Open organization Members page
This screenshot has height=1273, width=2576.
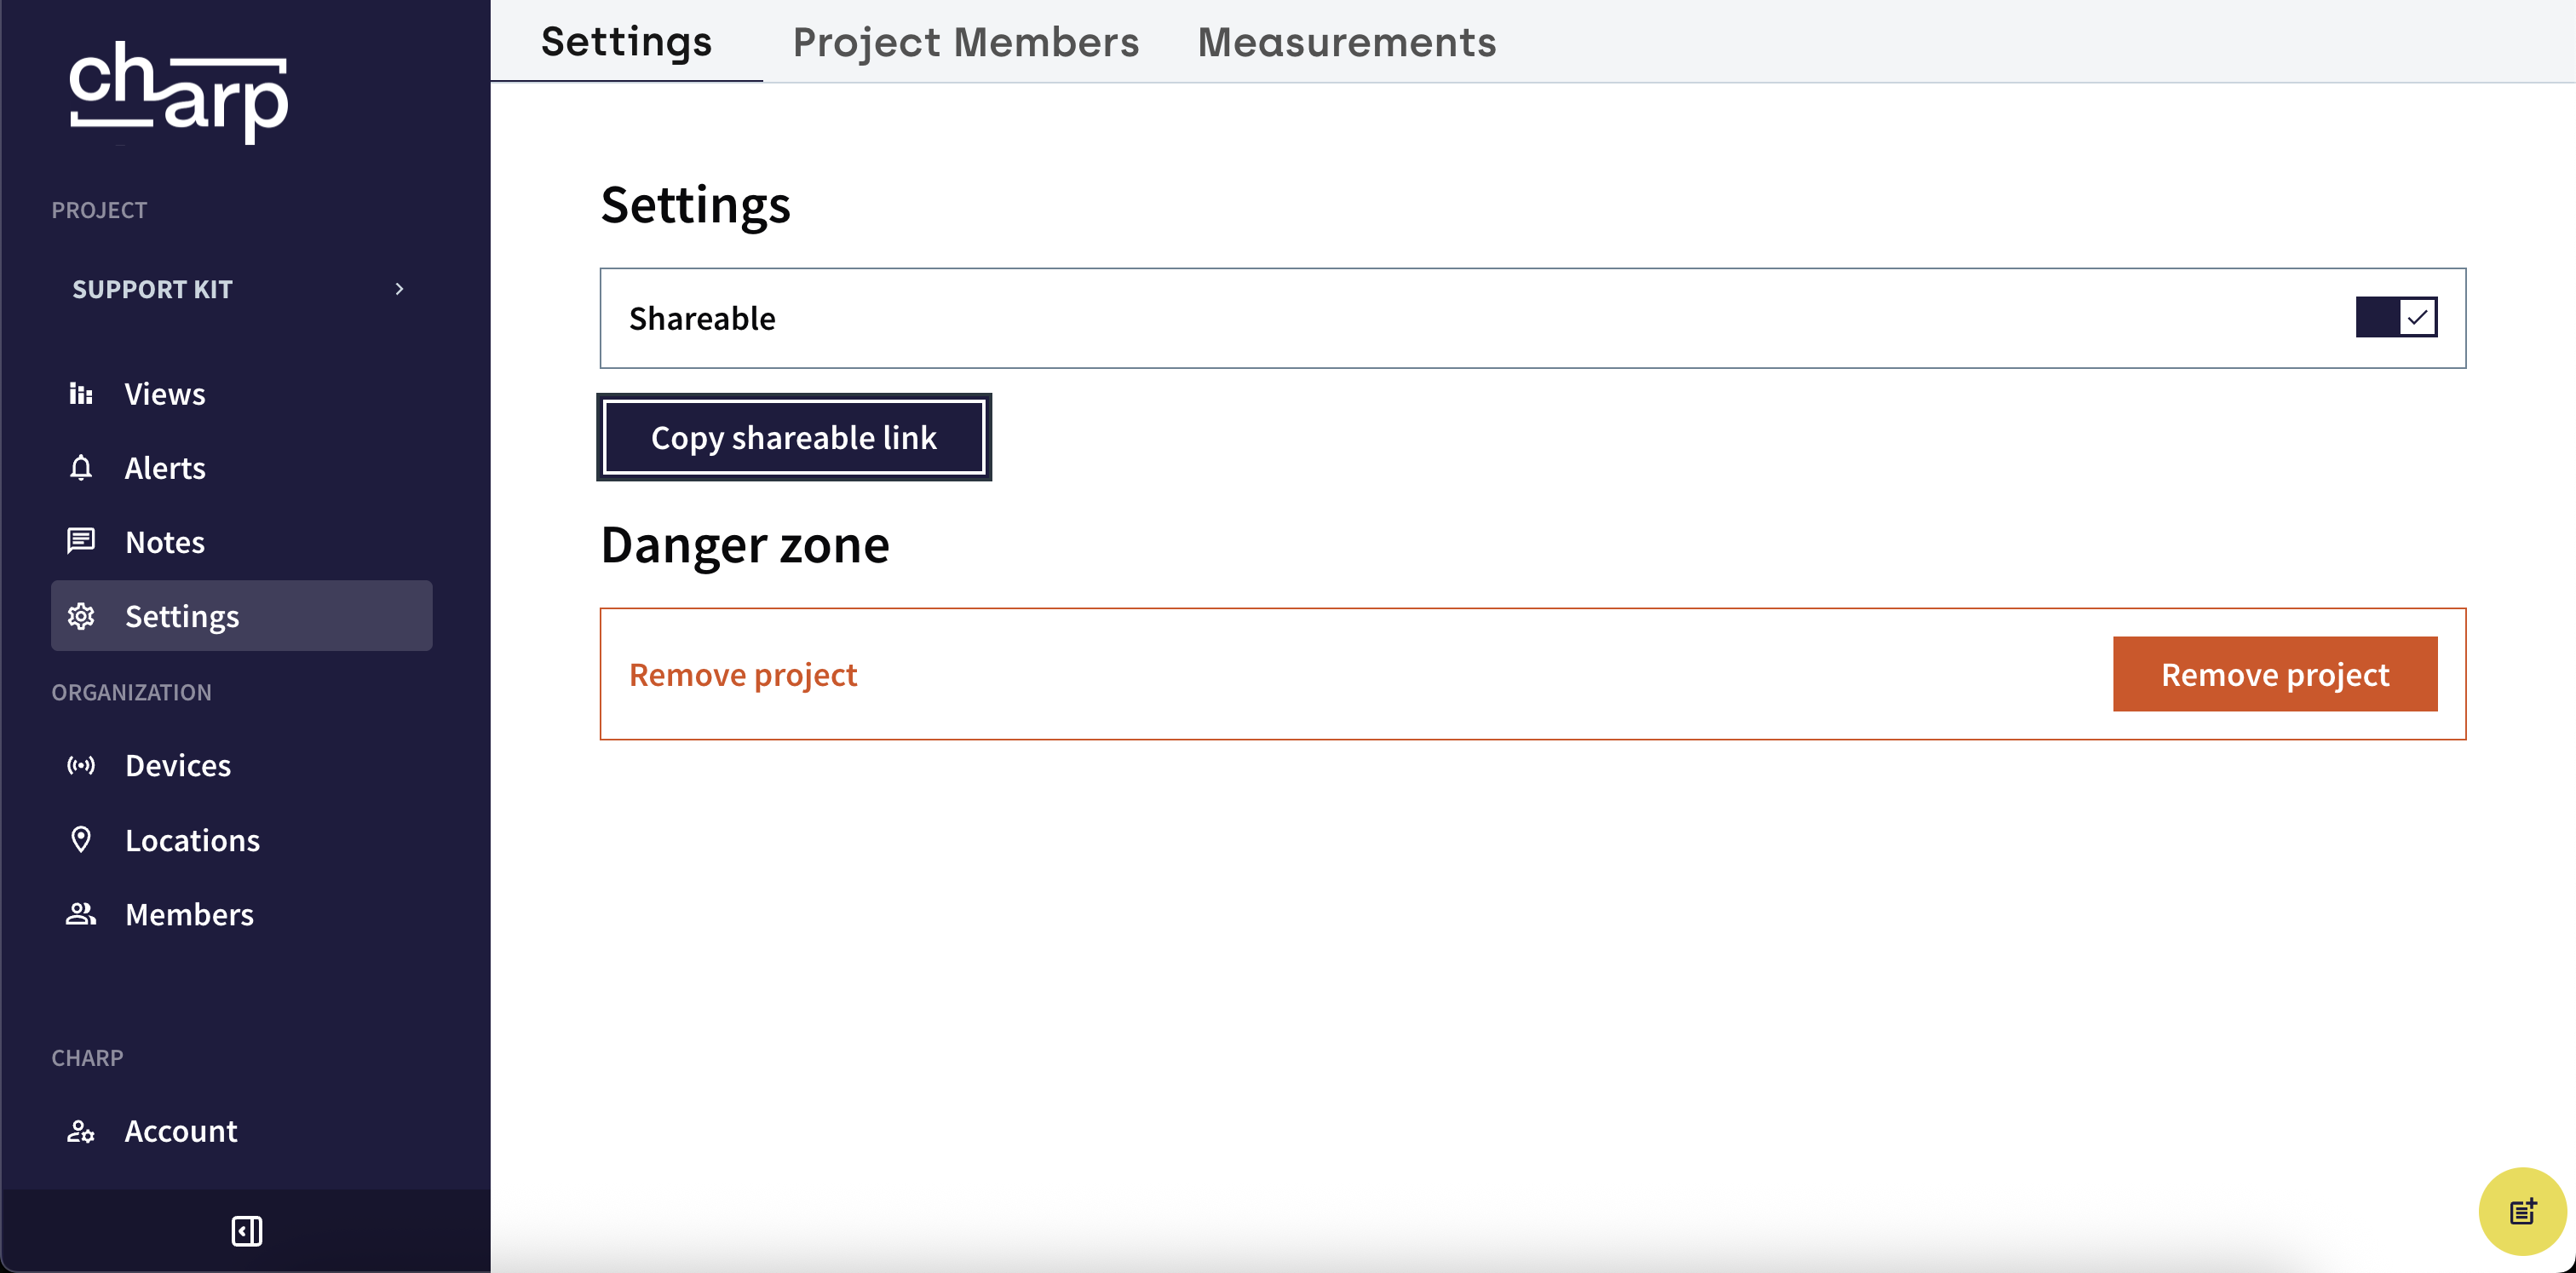tap(241, 913)
